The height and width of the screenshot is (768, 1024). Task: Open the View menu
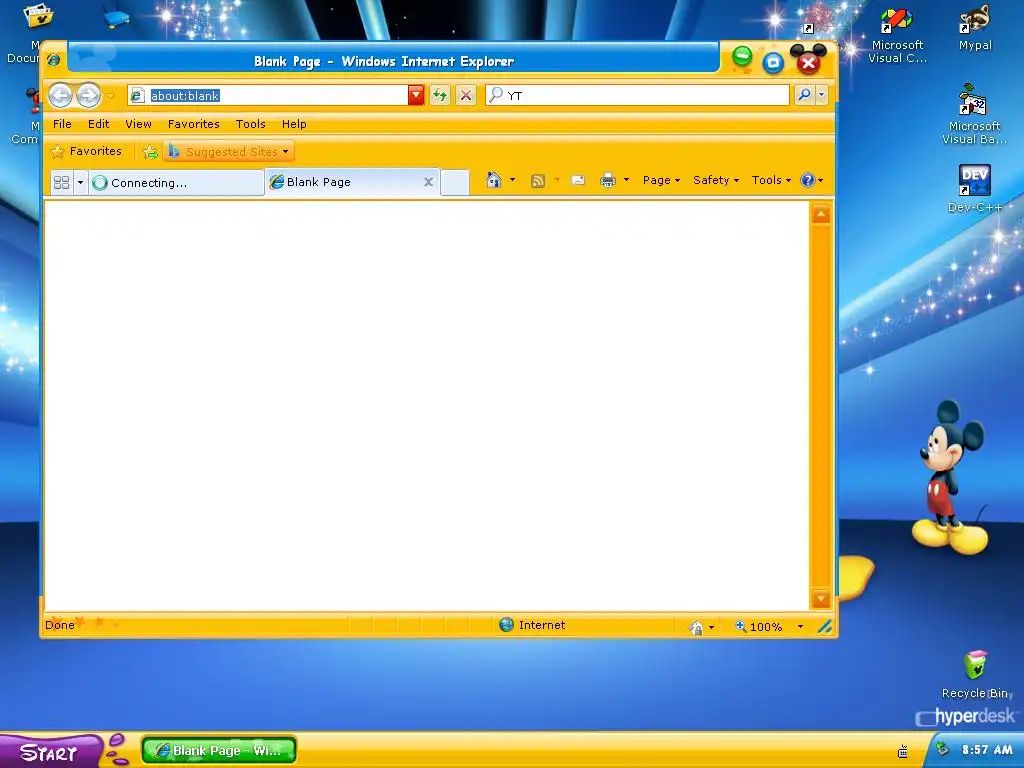138,124
